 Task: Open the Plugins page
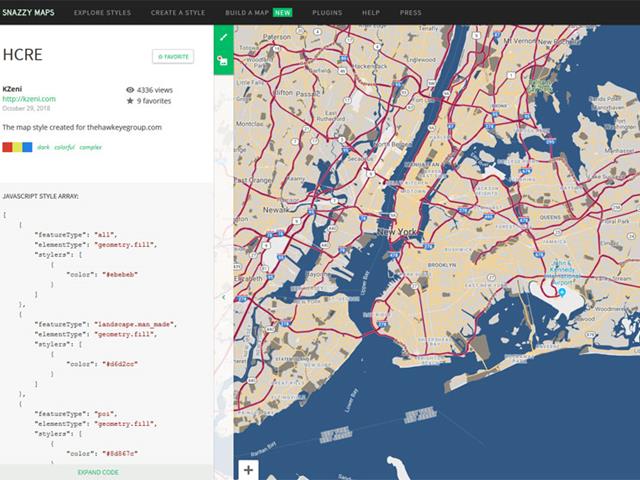point(327,13)
